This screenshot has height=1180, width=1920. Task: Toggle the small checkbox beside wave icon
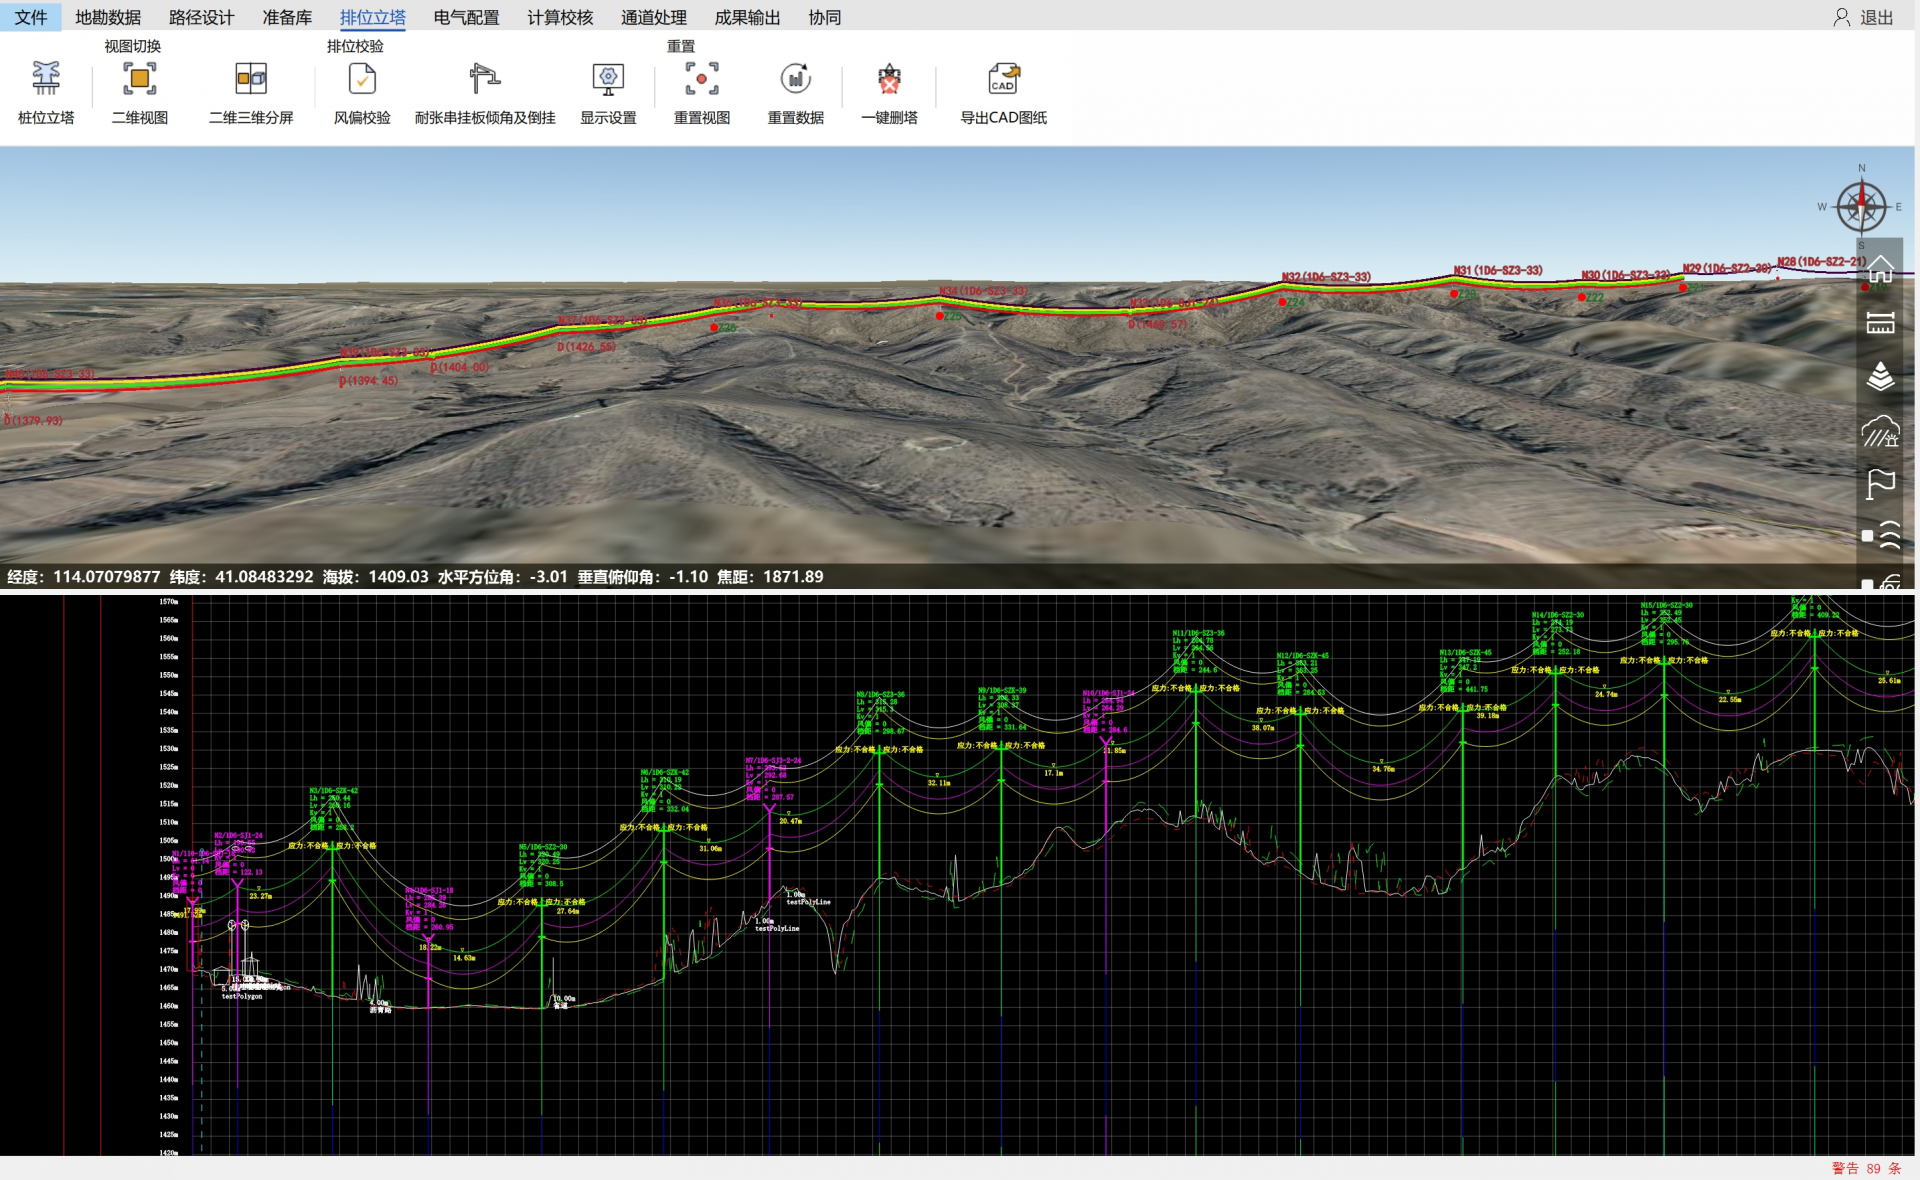tap(1867, 536)
